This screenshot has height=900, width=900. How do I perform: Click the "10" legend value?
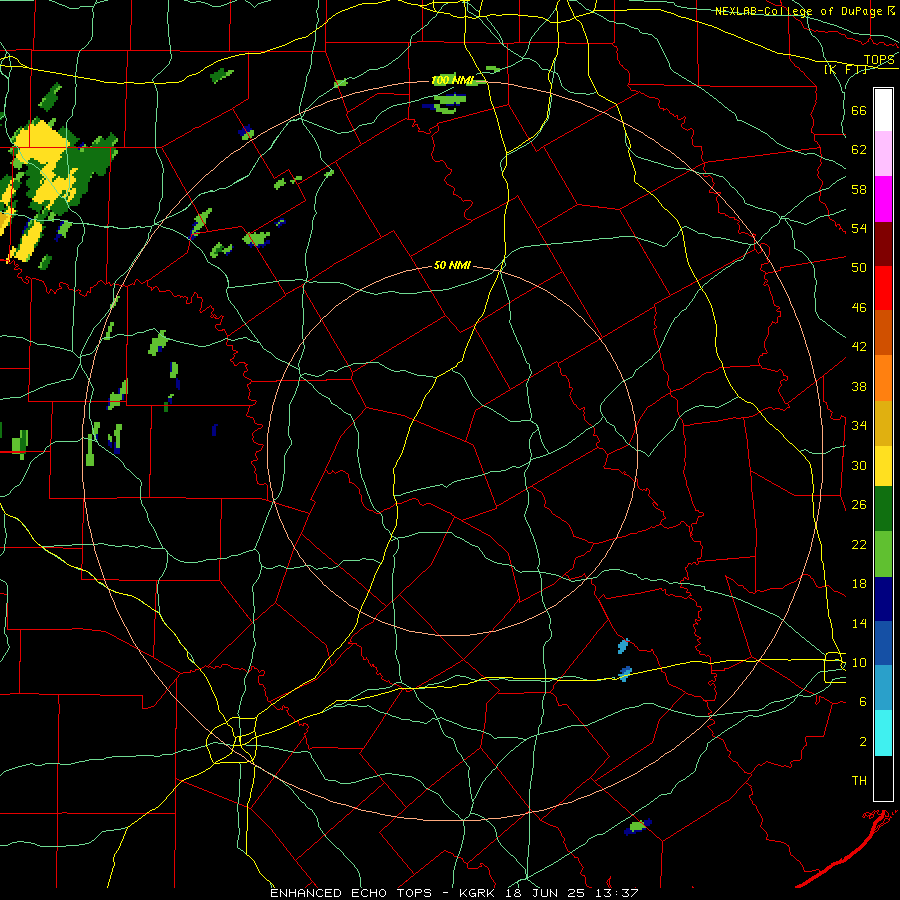point(859,662)
